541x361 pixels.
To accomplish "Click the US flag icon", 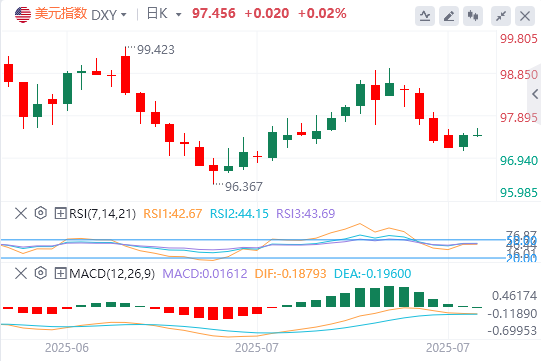I will [x=23, y=14].
